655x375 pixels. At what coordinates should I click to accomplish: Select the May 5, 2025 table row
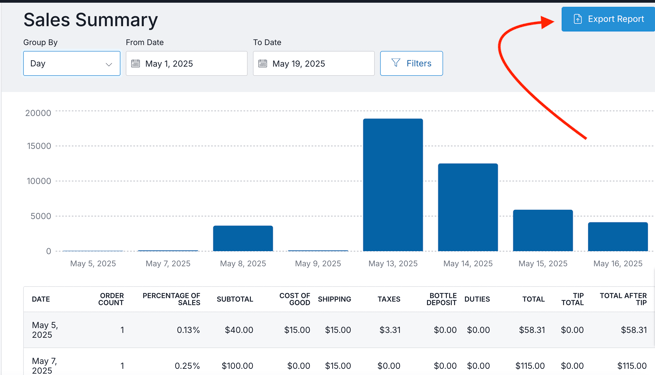tap(339, 330)
